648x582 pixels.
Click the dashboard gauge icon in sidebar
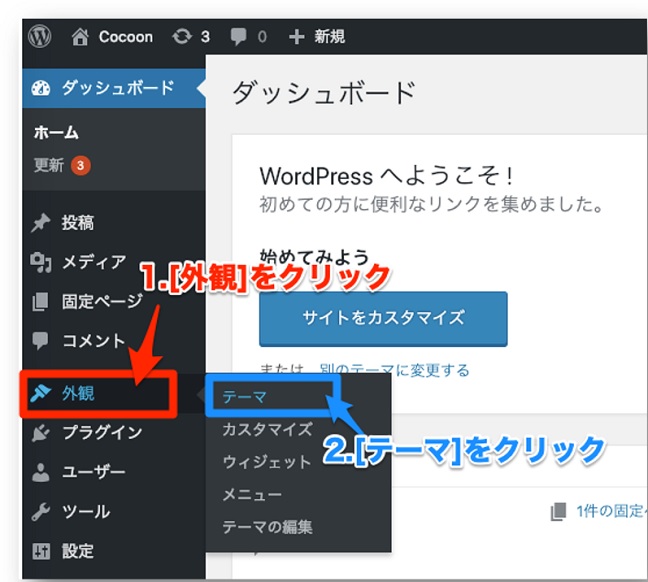tap(41, 88)
